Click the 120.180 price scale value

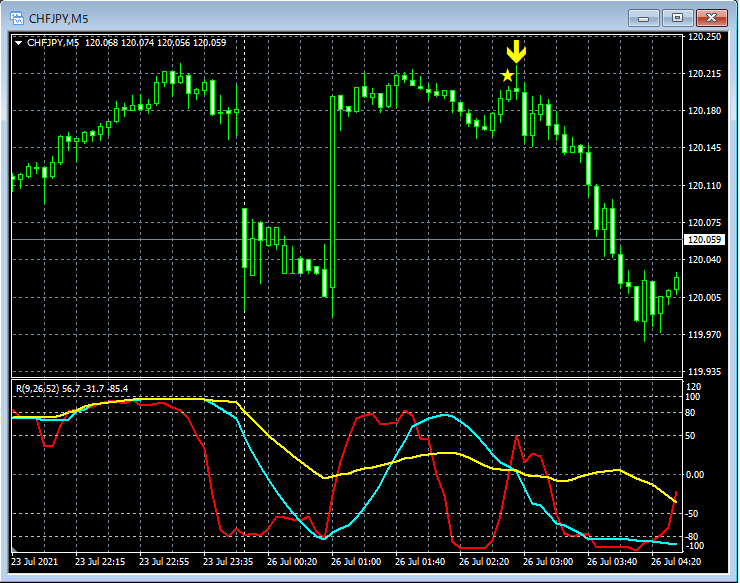point(705,110)
